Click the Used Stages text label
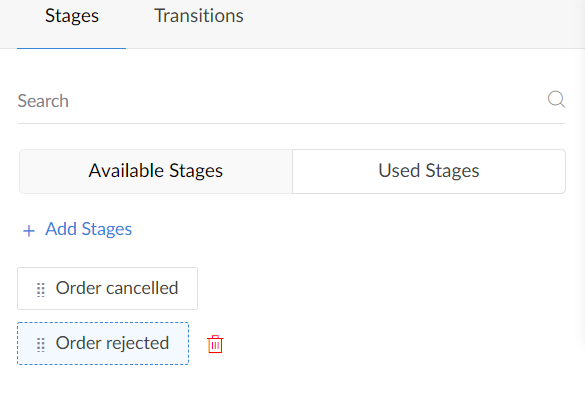This screenshot has width=585, height=415. pos(429,171)
